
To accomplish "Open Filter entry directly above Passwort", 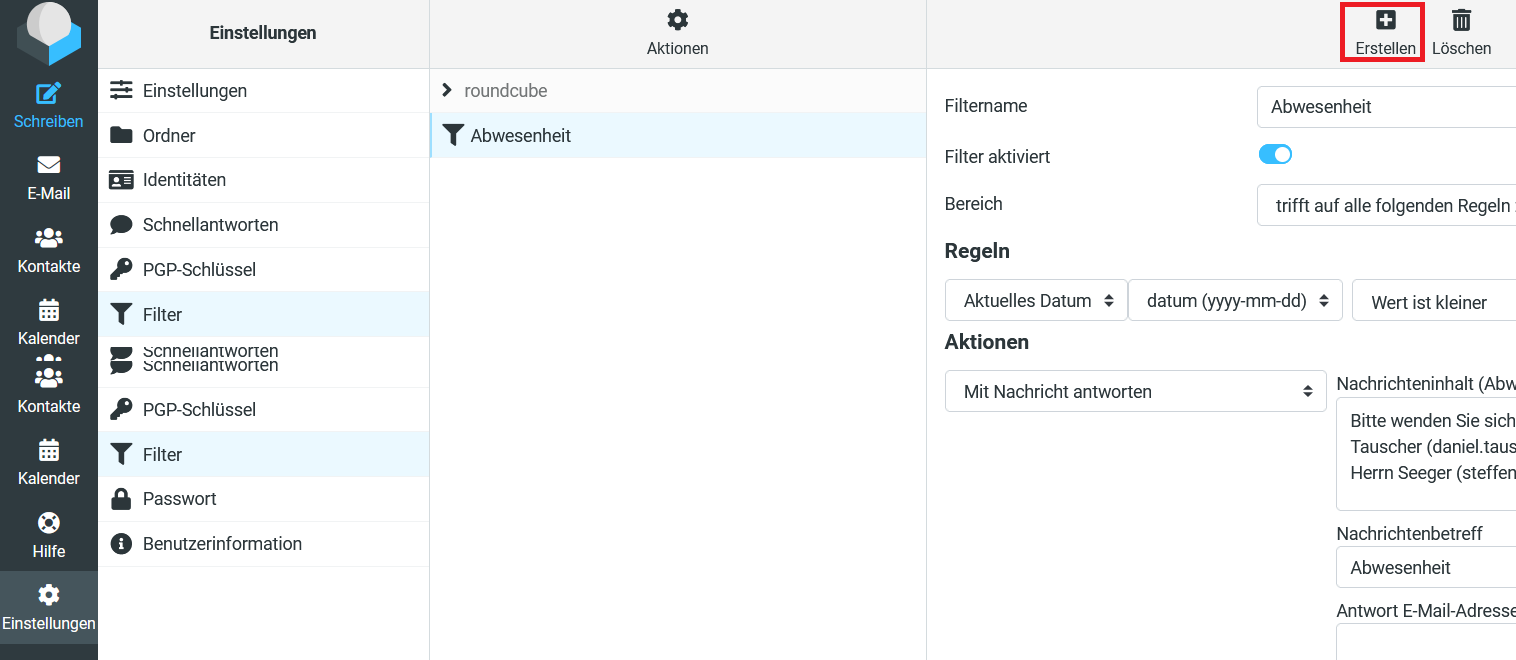I will point(264,454).
